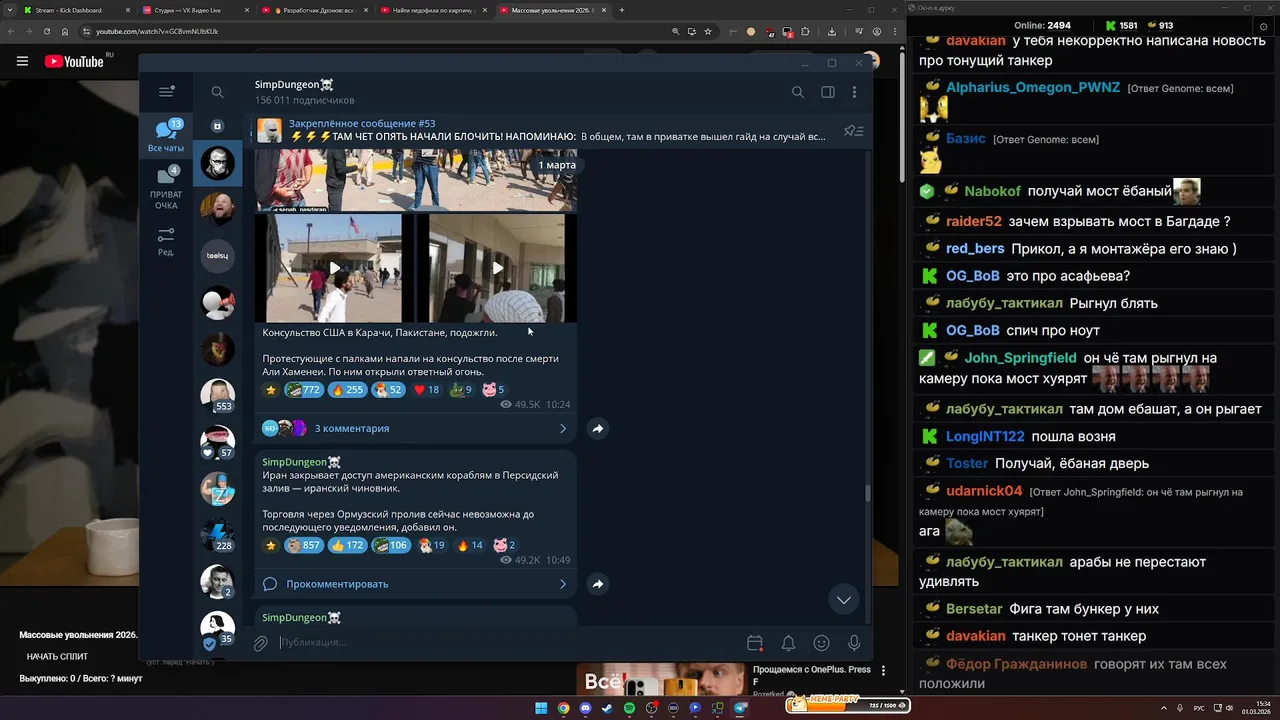Open browser tab search dropdown arrow
Viewport: 1280px width, 720px height.
coord(8,10)
